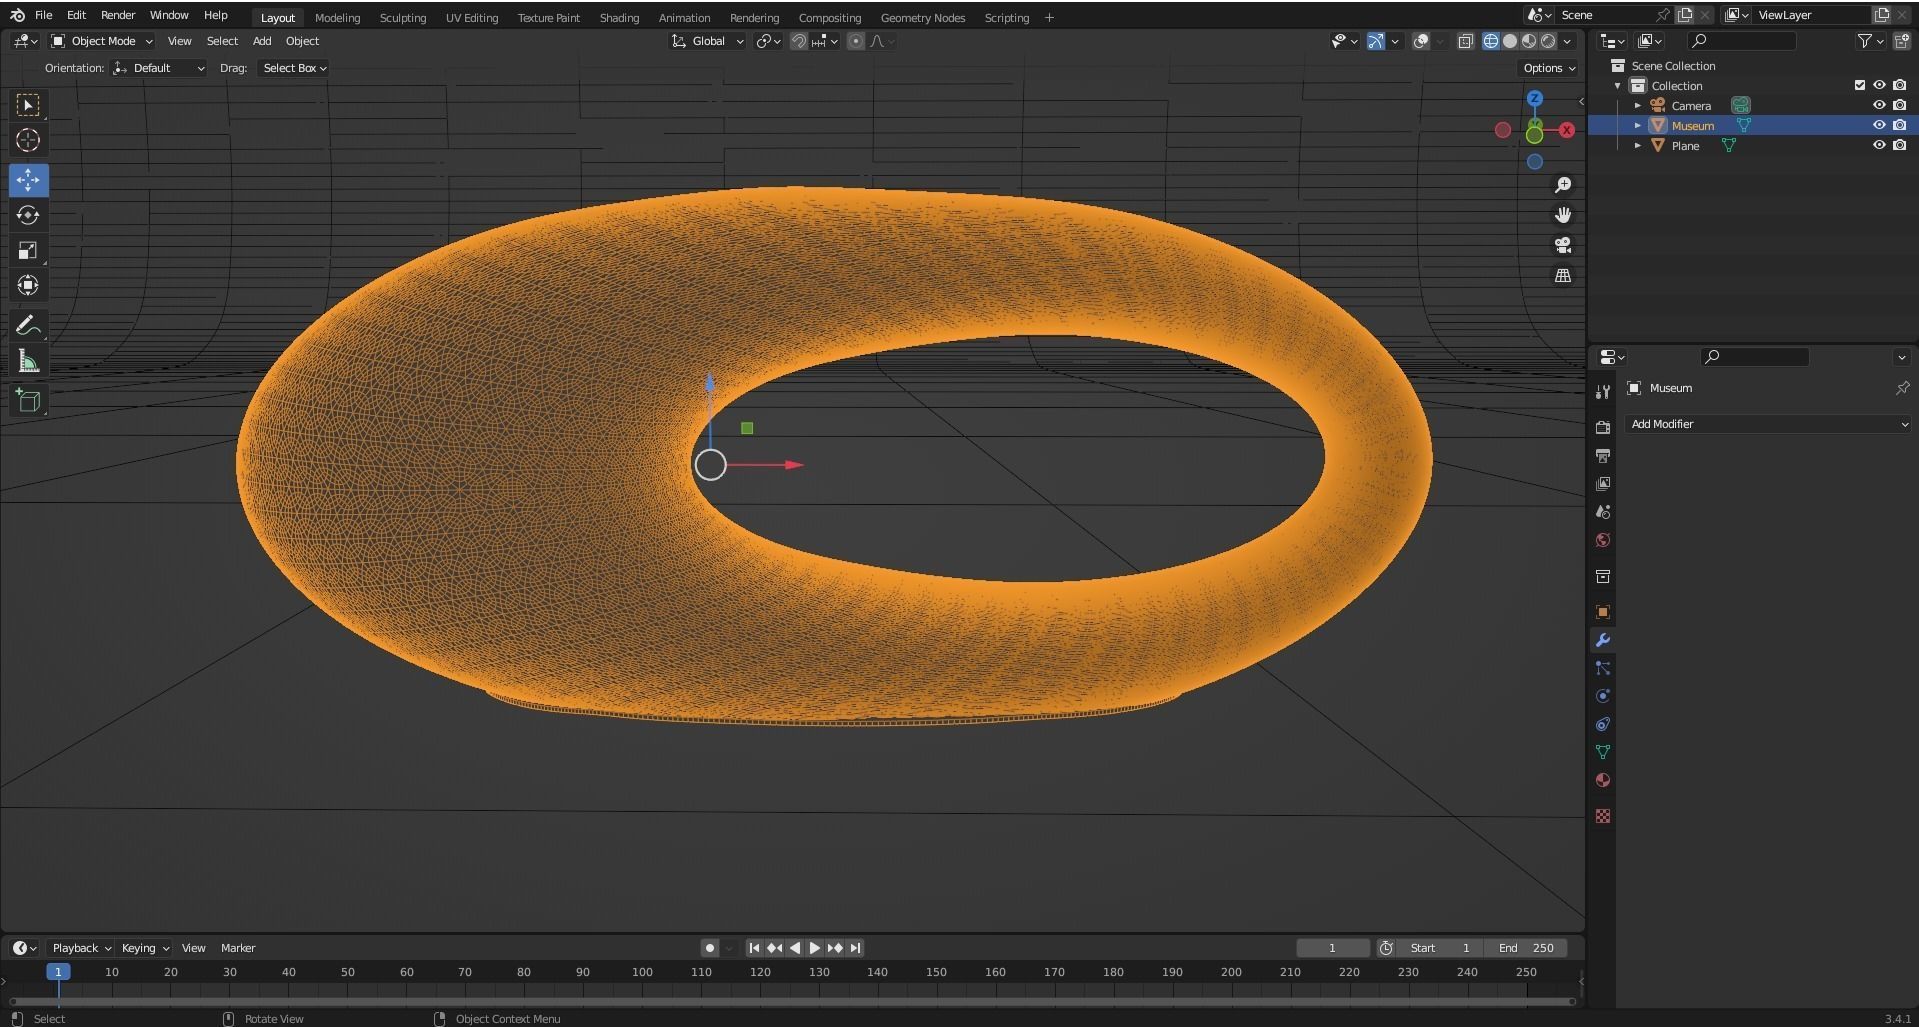The width and height of the screenshot is (1919, 1027).
Task: Toggle viewport overlays button
Action: (1421, 41)
